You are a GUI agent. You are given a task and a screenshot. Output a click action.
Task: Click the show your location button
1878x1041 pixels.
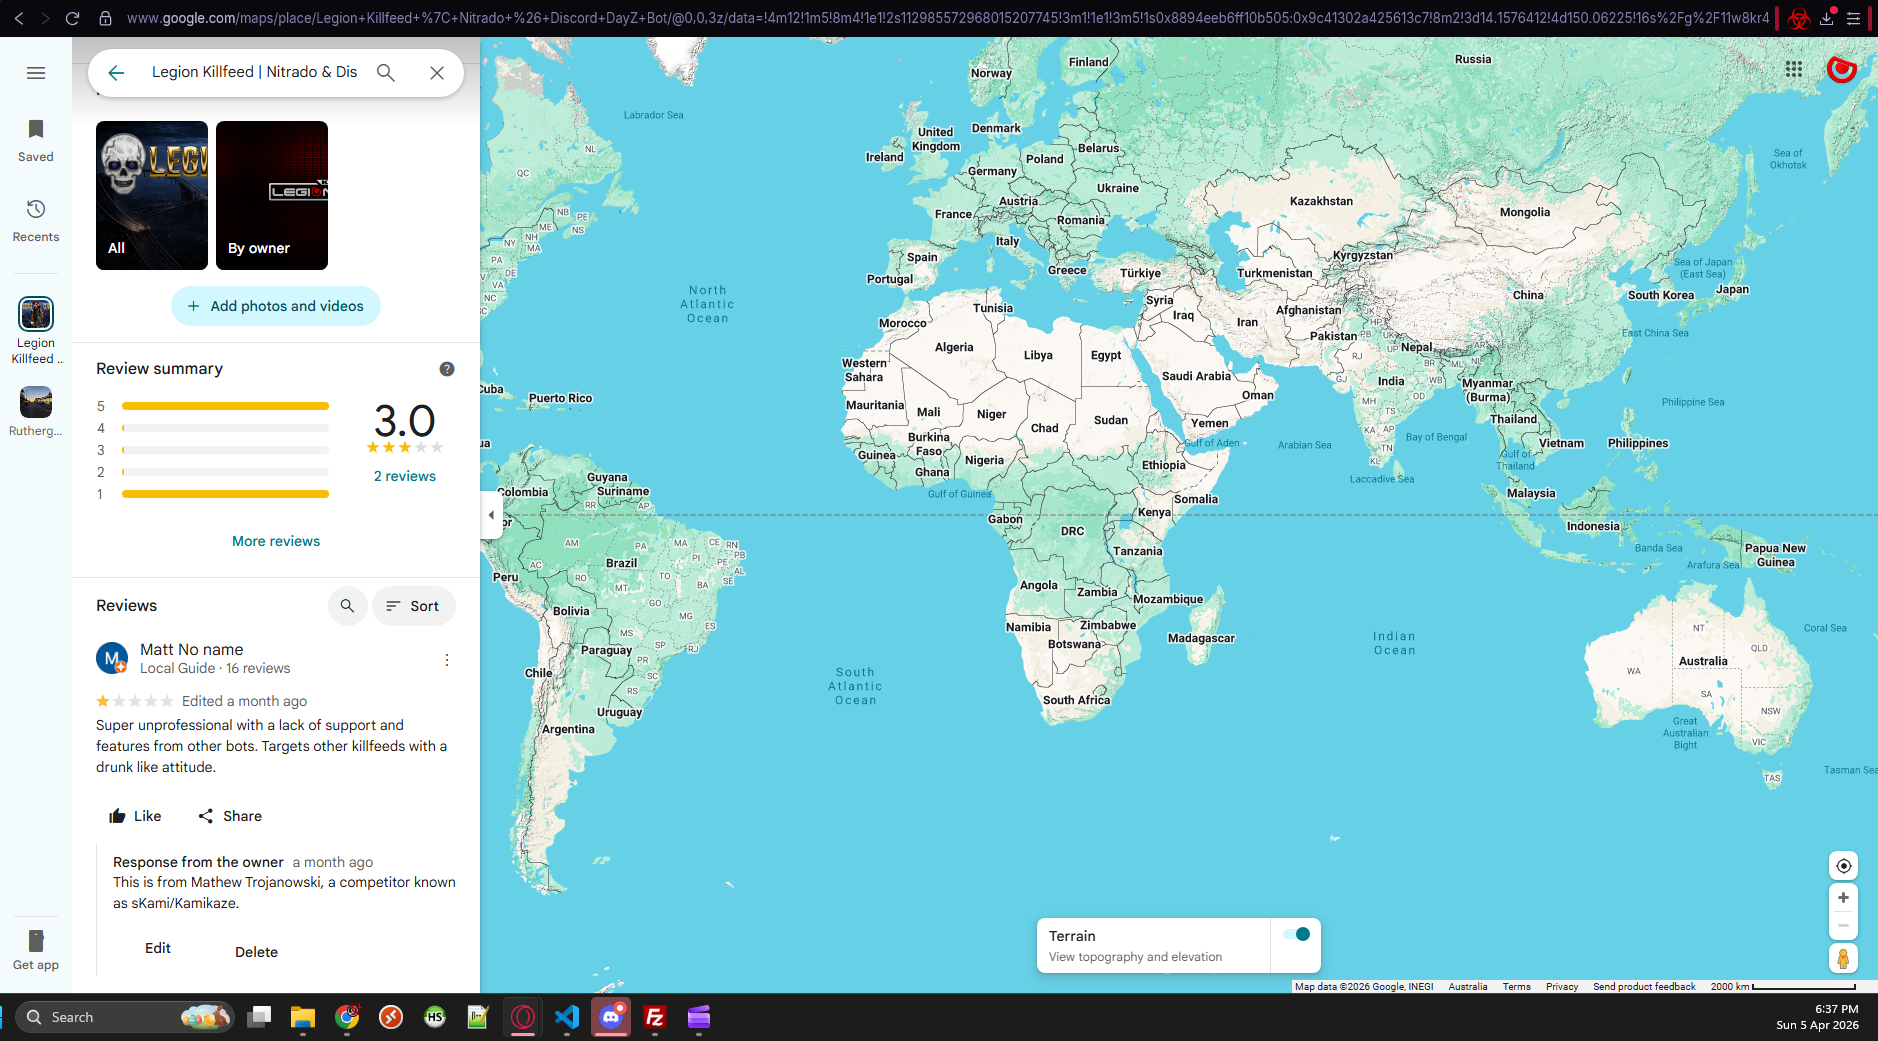tap(1843, 866)
